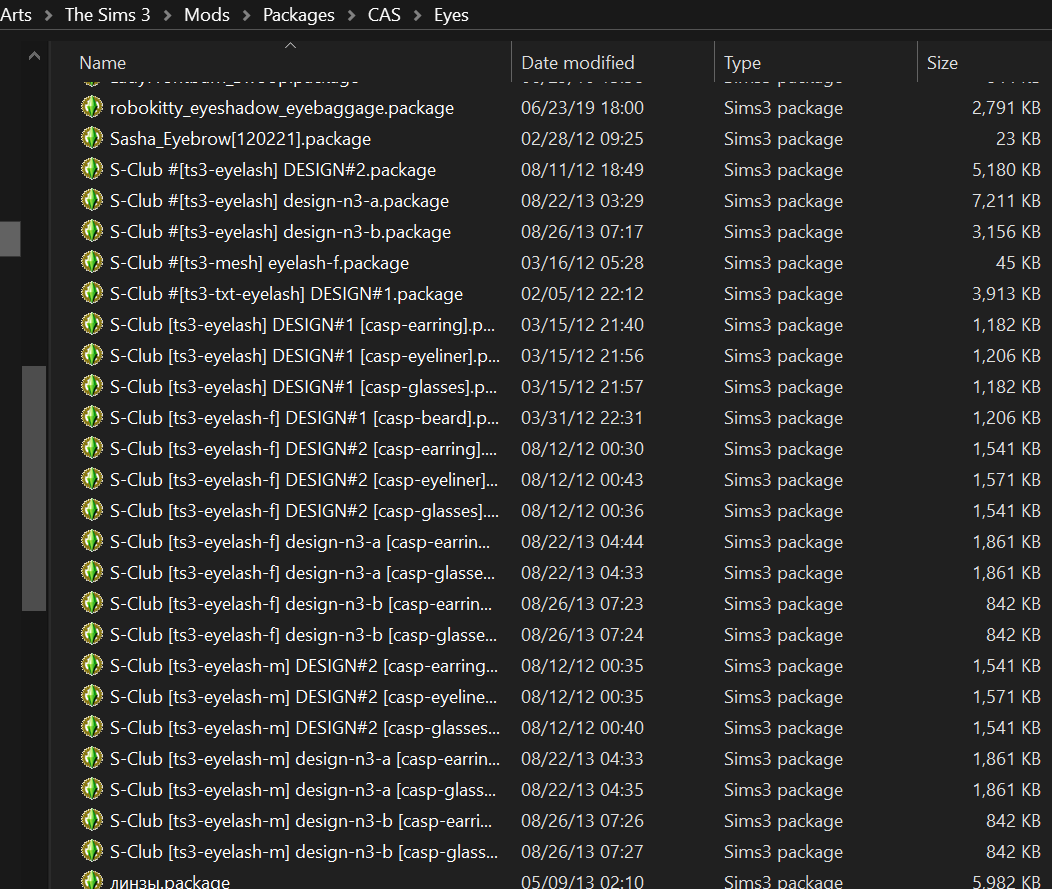The image size is (1052, 889).
Task: Click icon of eyelash DESIGN#1 casp-earring file
Action: [x=92, y=324]
